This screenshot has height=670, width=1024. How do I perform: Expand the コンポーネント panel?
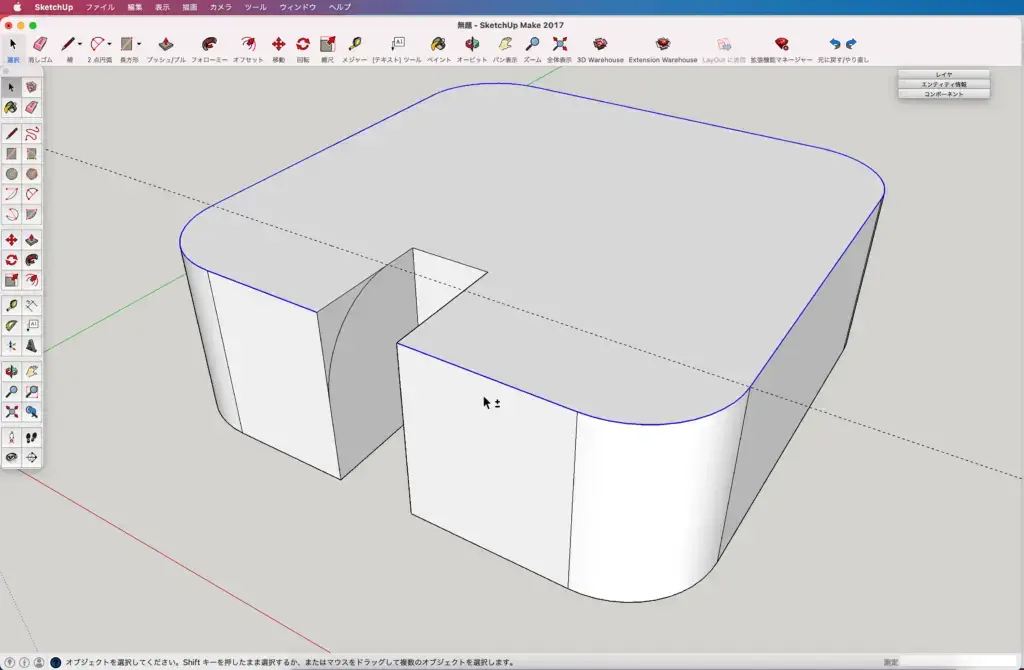tap(944, 94)
